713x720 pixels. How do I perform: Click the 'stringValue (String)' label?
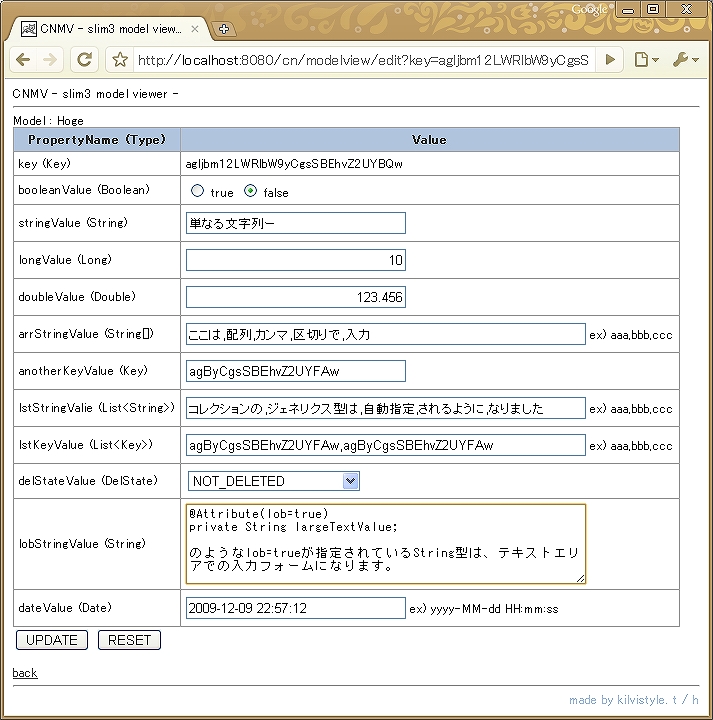pos(73,223)
